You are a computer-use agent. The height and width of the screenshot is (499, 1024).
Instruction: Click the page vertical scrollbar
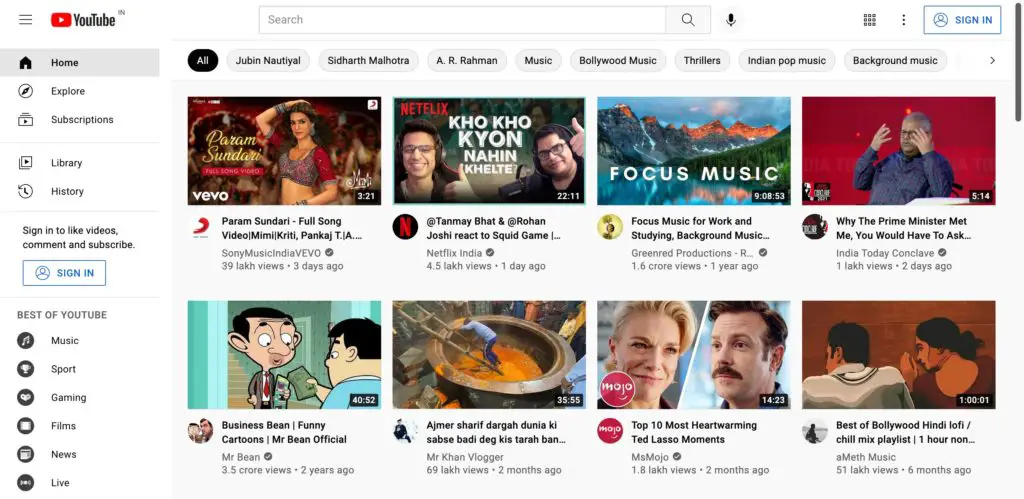pos(1019,62)
